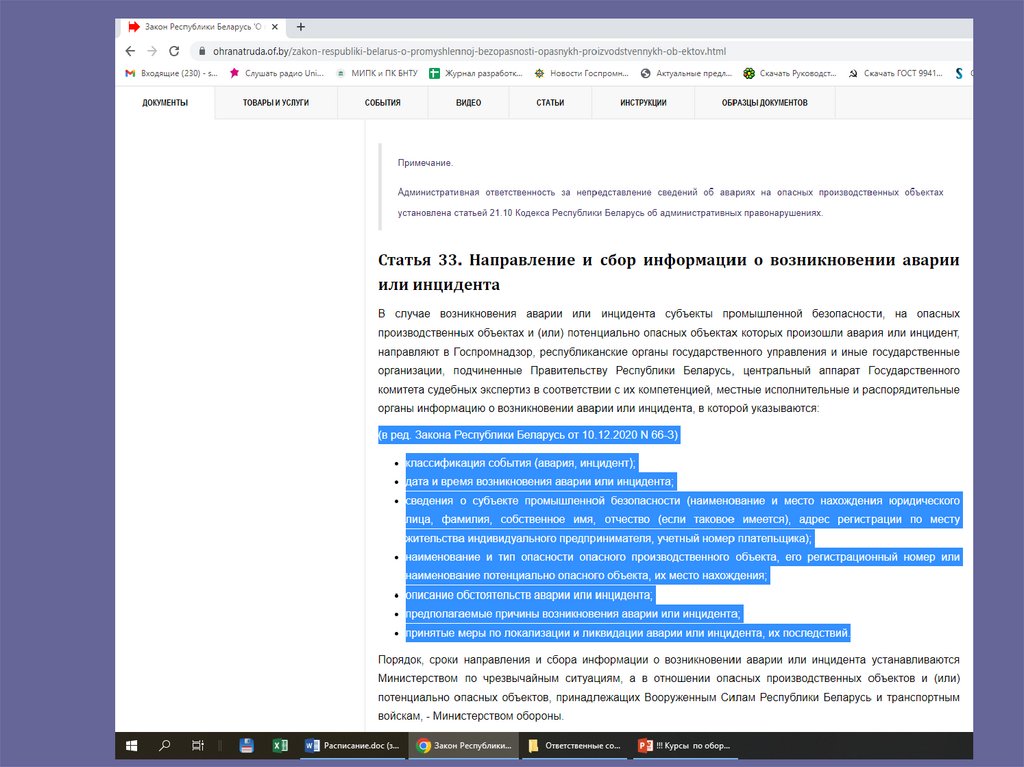Click the floppy disk taskbar icon
The height and width of the screenshot is (767, 1024).
coord(247,745)
